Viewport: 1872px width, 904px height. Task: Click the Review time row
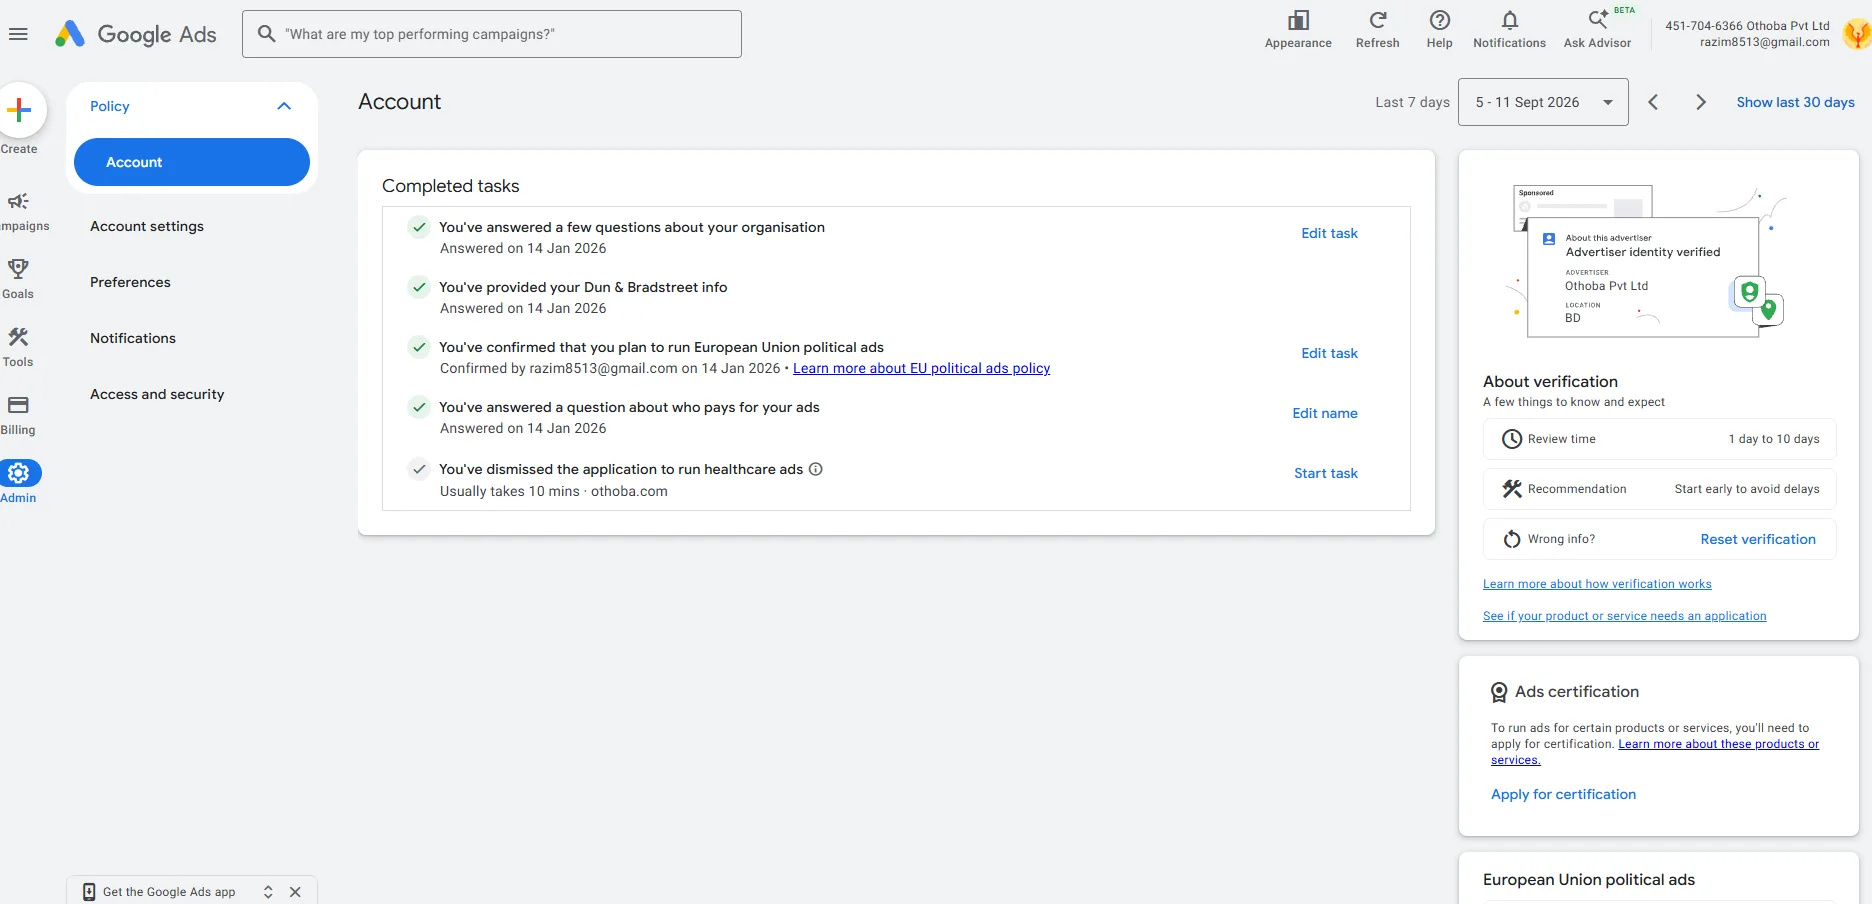pos(1659,439)
